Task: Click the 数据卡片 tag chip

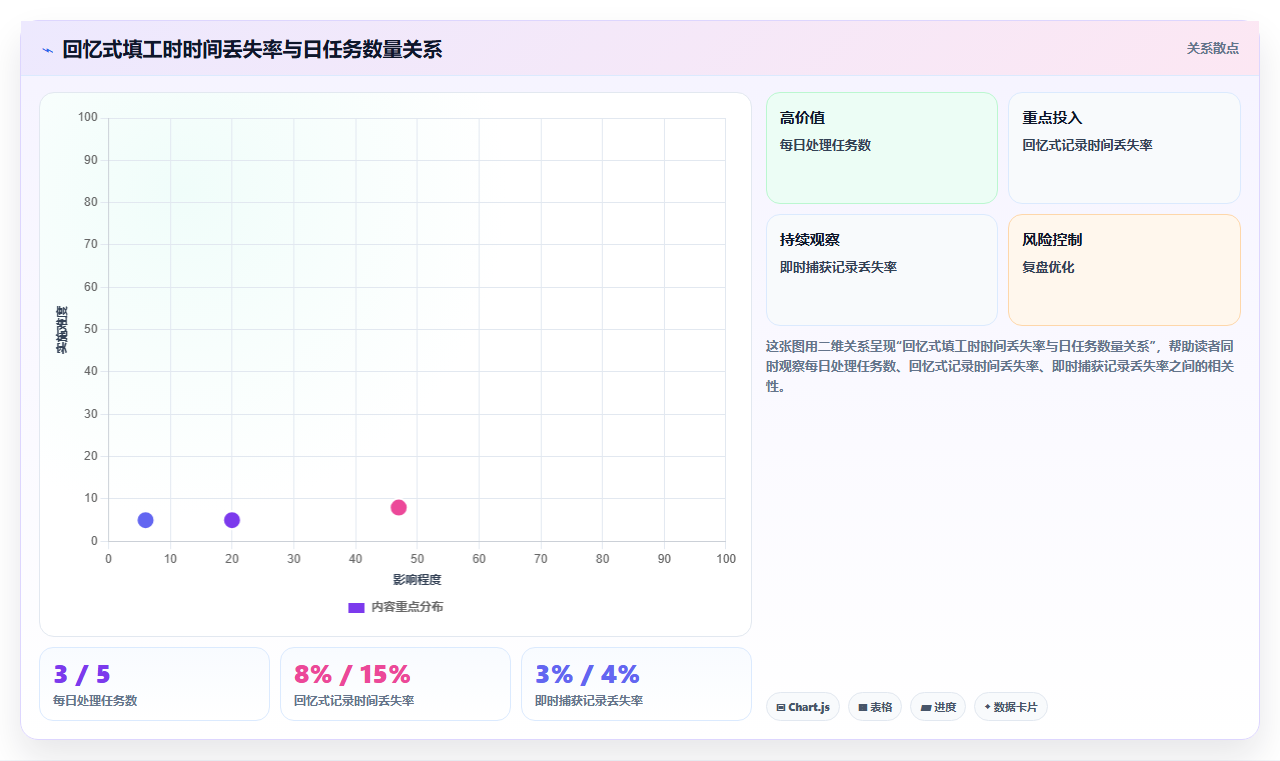Action: 1011,707
